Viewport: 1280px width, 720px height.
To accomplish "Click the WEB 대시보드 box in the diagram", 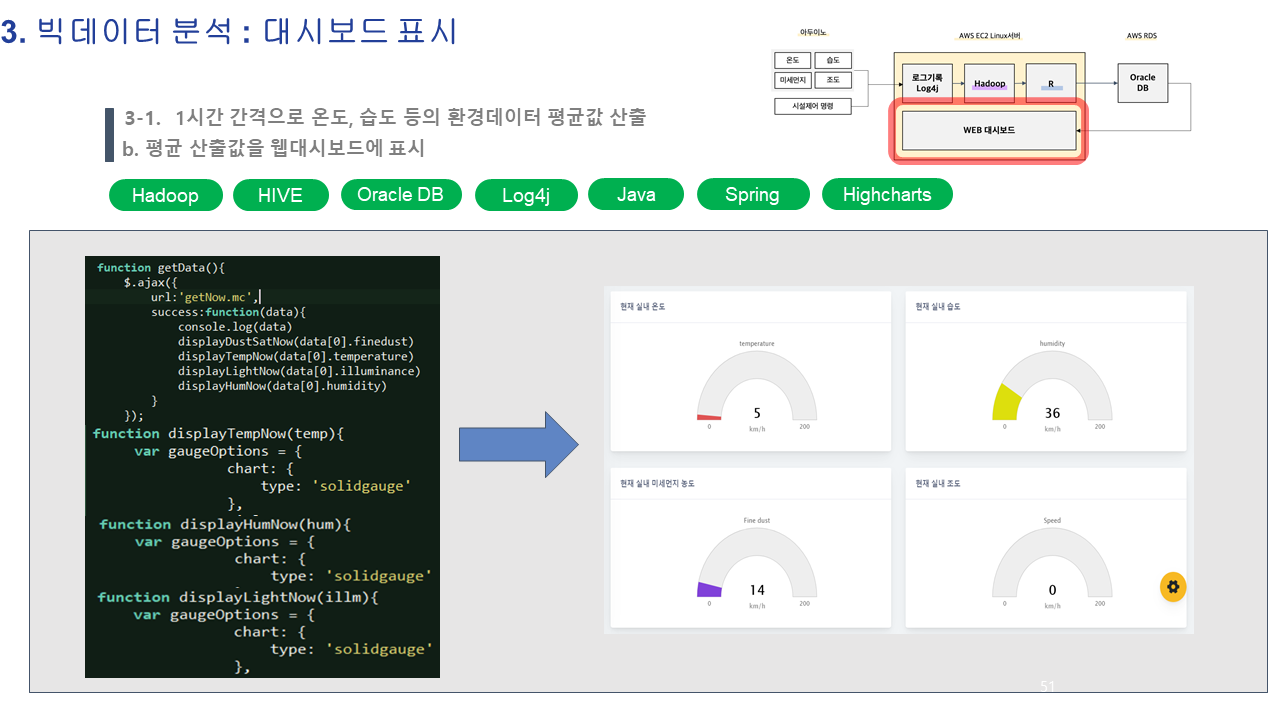I will (x=989, y=130).
